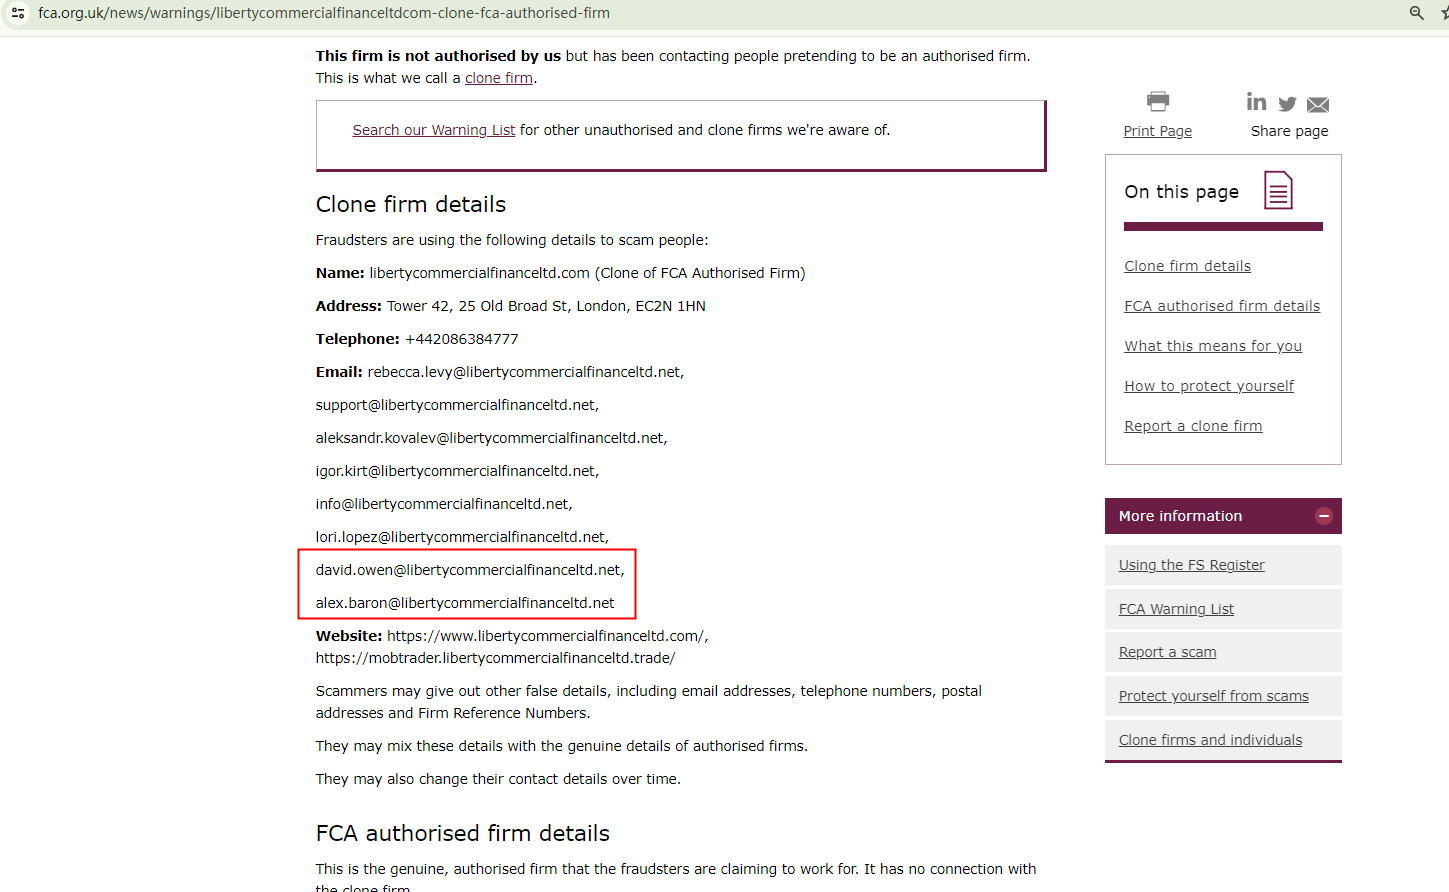Share page via Twitter icon
1449x892 pixels.
(x=1287, y=104)
